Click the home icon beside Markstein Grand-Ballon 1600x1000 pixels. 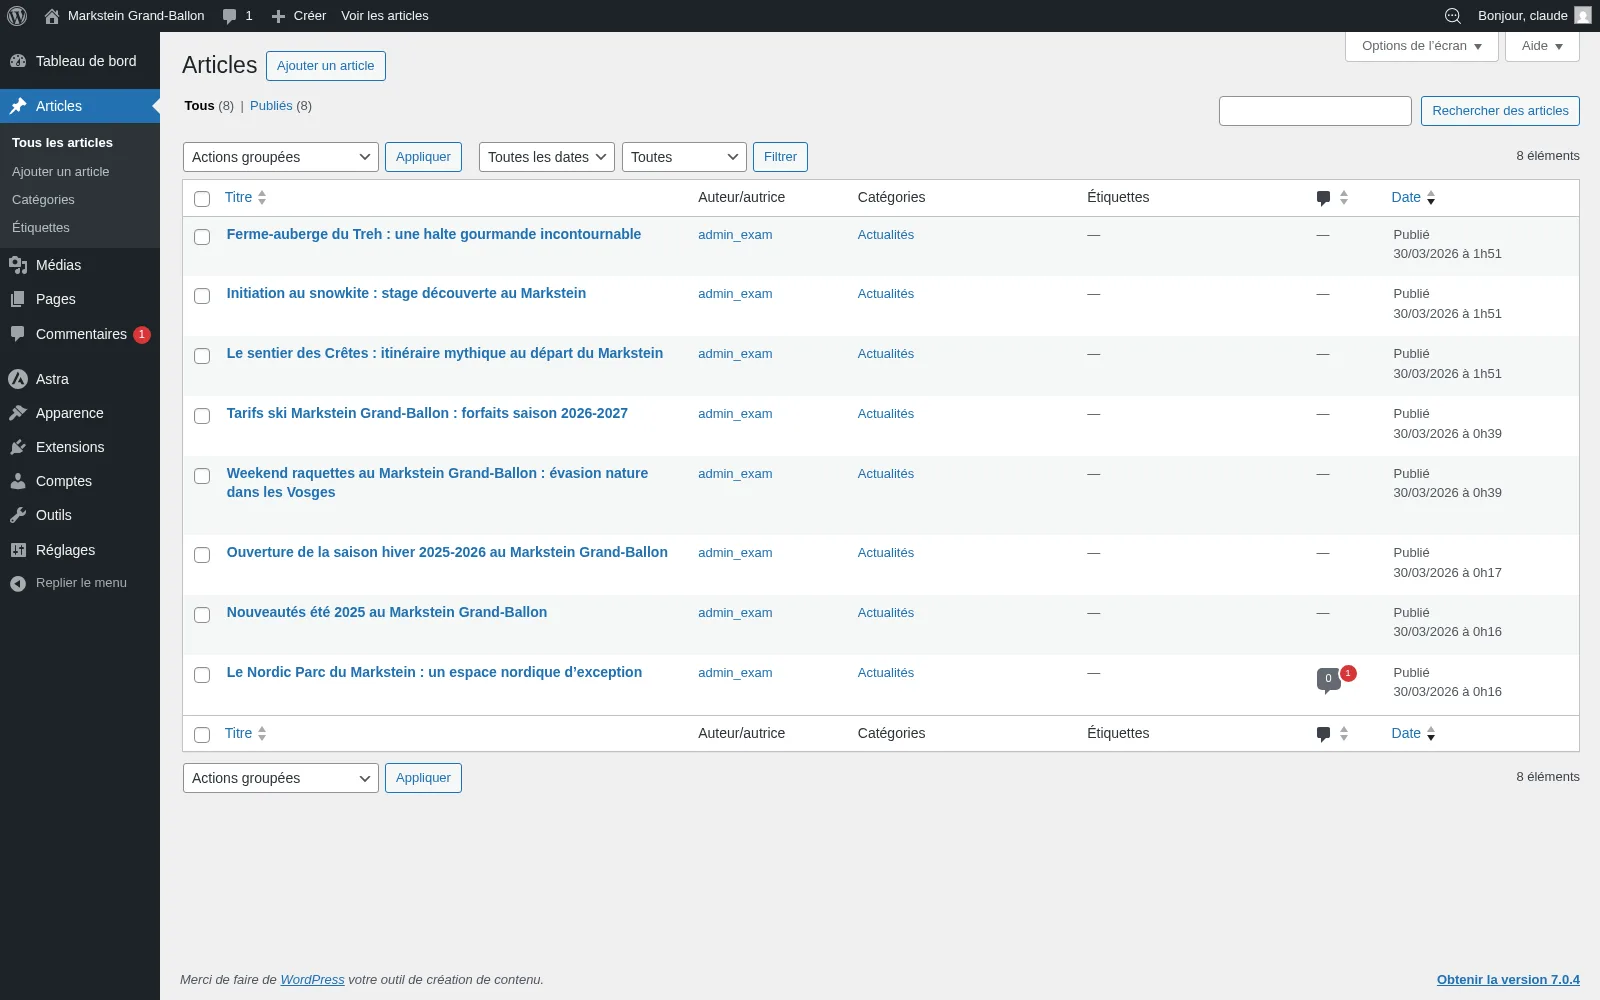pyautogui.click(x=52, y=16)
